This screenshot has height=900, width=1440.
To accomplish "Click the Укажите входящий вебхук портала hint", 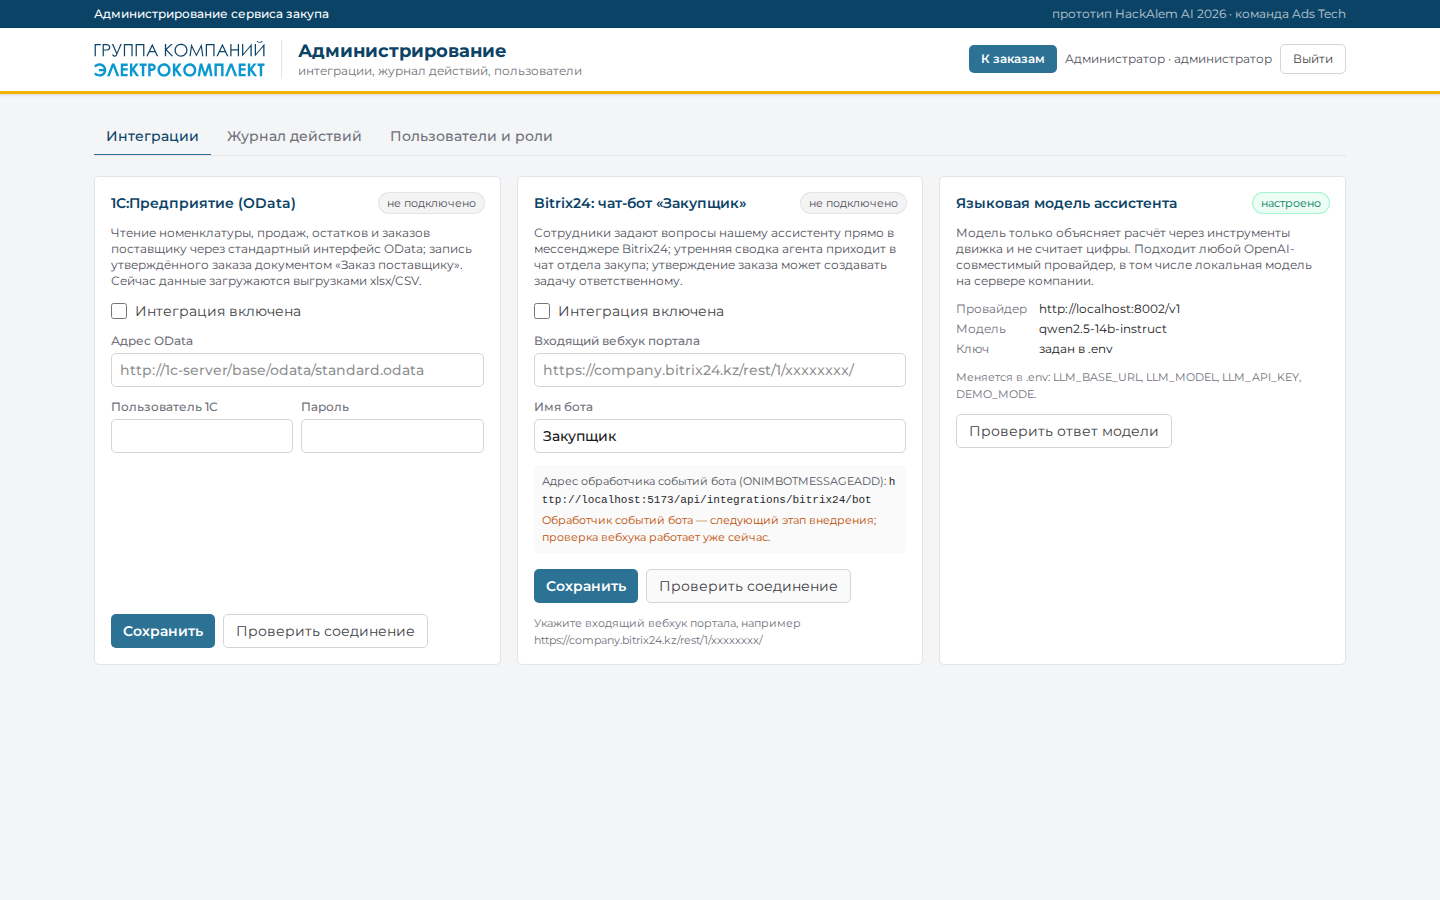I will coord(667,631).
